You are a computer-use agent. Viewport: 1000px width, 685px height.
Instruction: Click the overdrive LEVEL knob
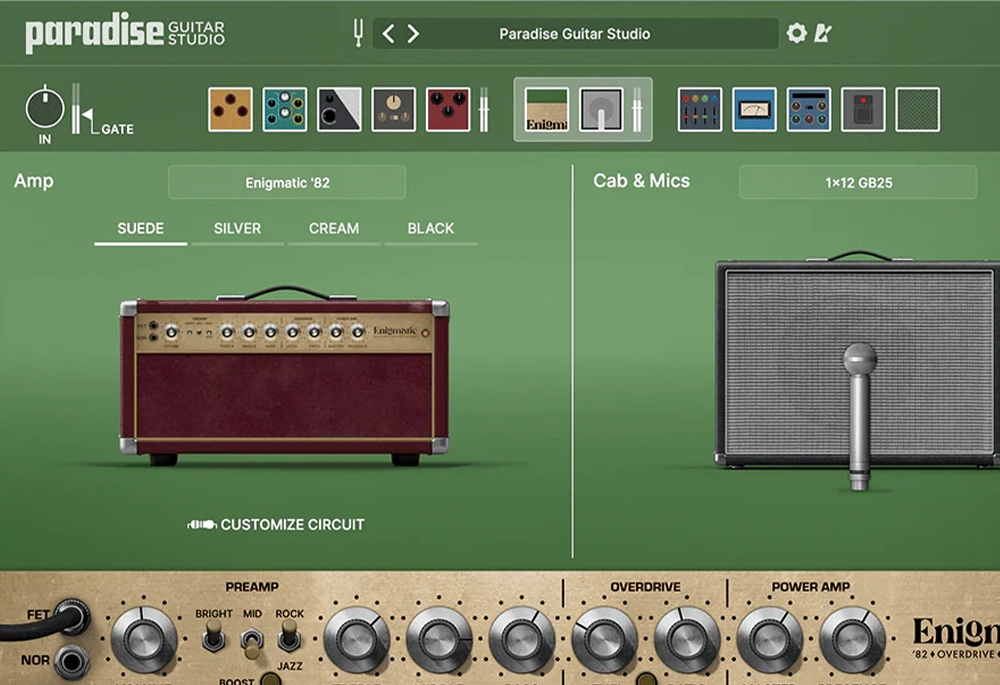604,640
